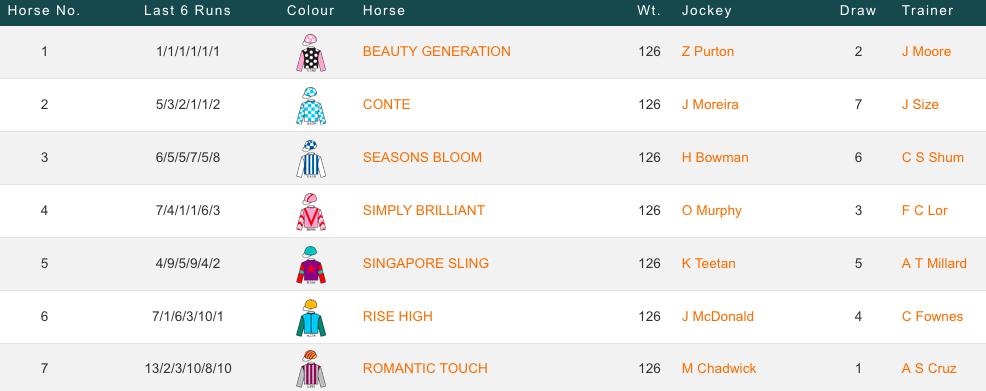The height and width of the screenshot is (391, 986).
Task: Open trainer C Fownes link
Action: click(932, 316)
